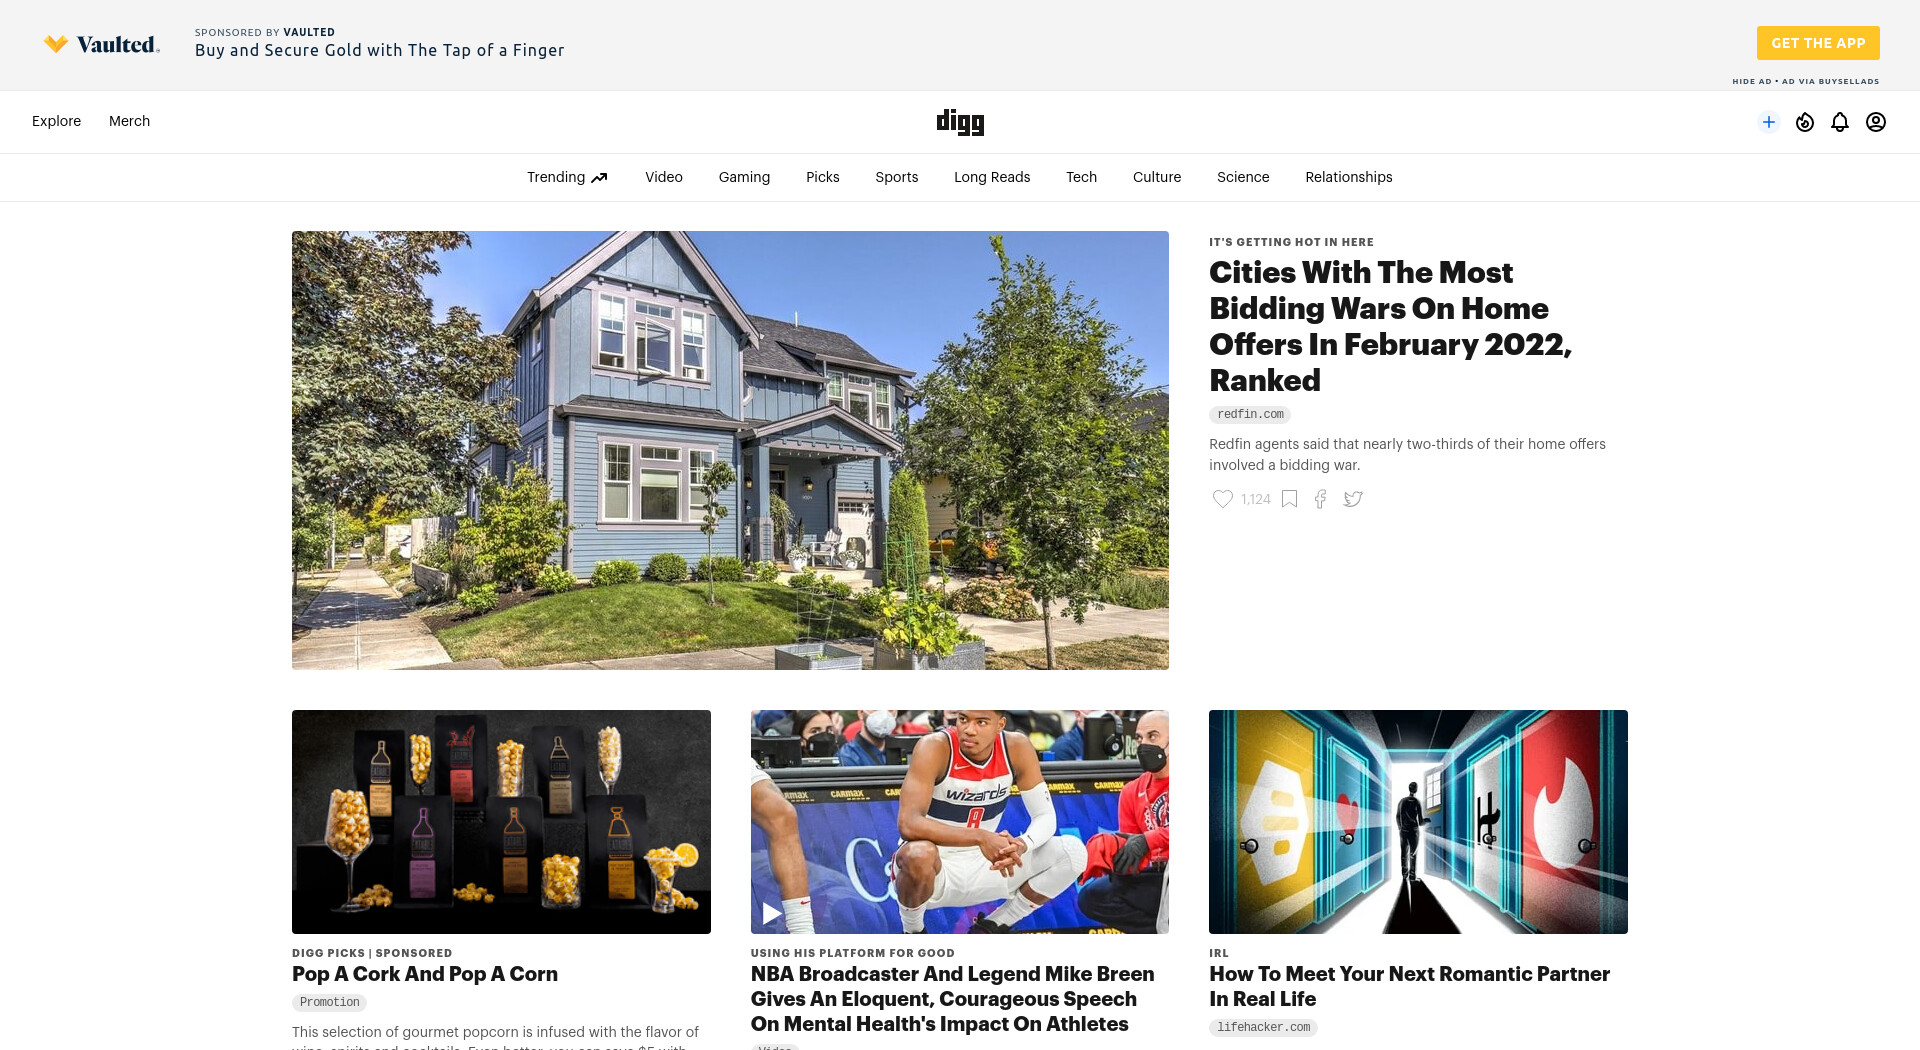This screenshot has height=1050, width=1920.
Task: Bookmark the Cities bidding wars article
Action: click(1290, 499)
